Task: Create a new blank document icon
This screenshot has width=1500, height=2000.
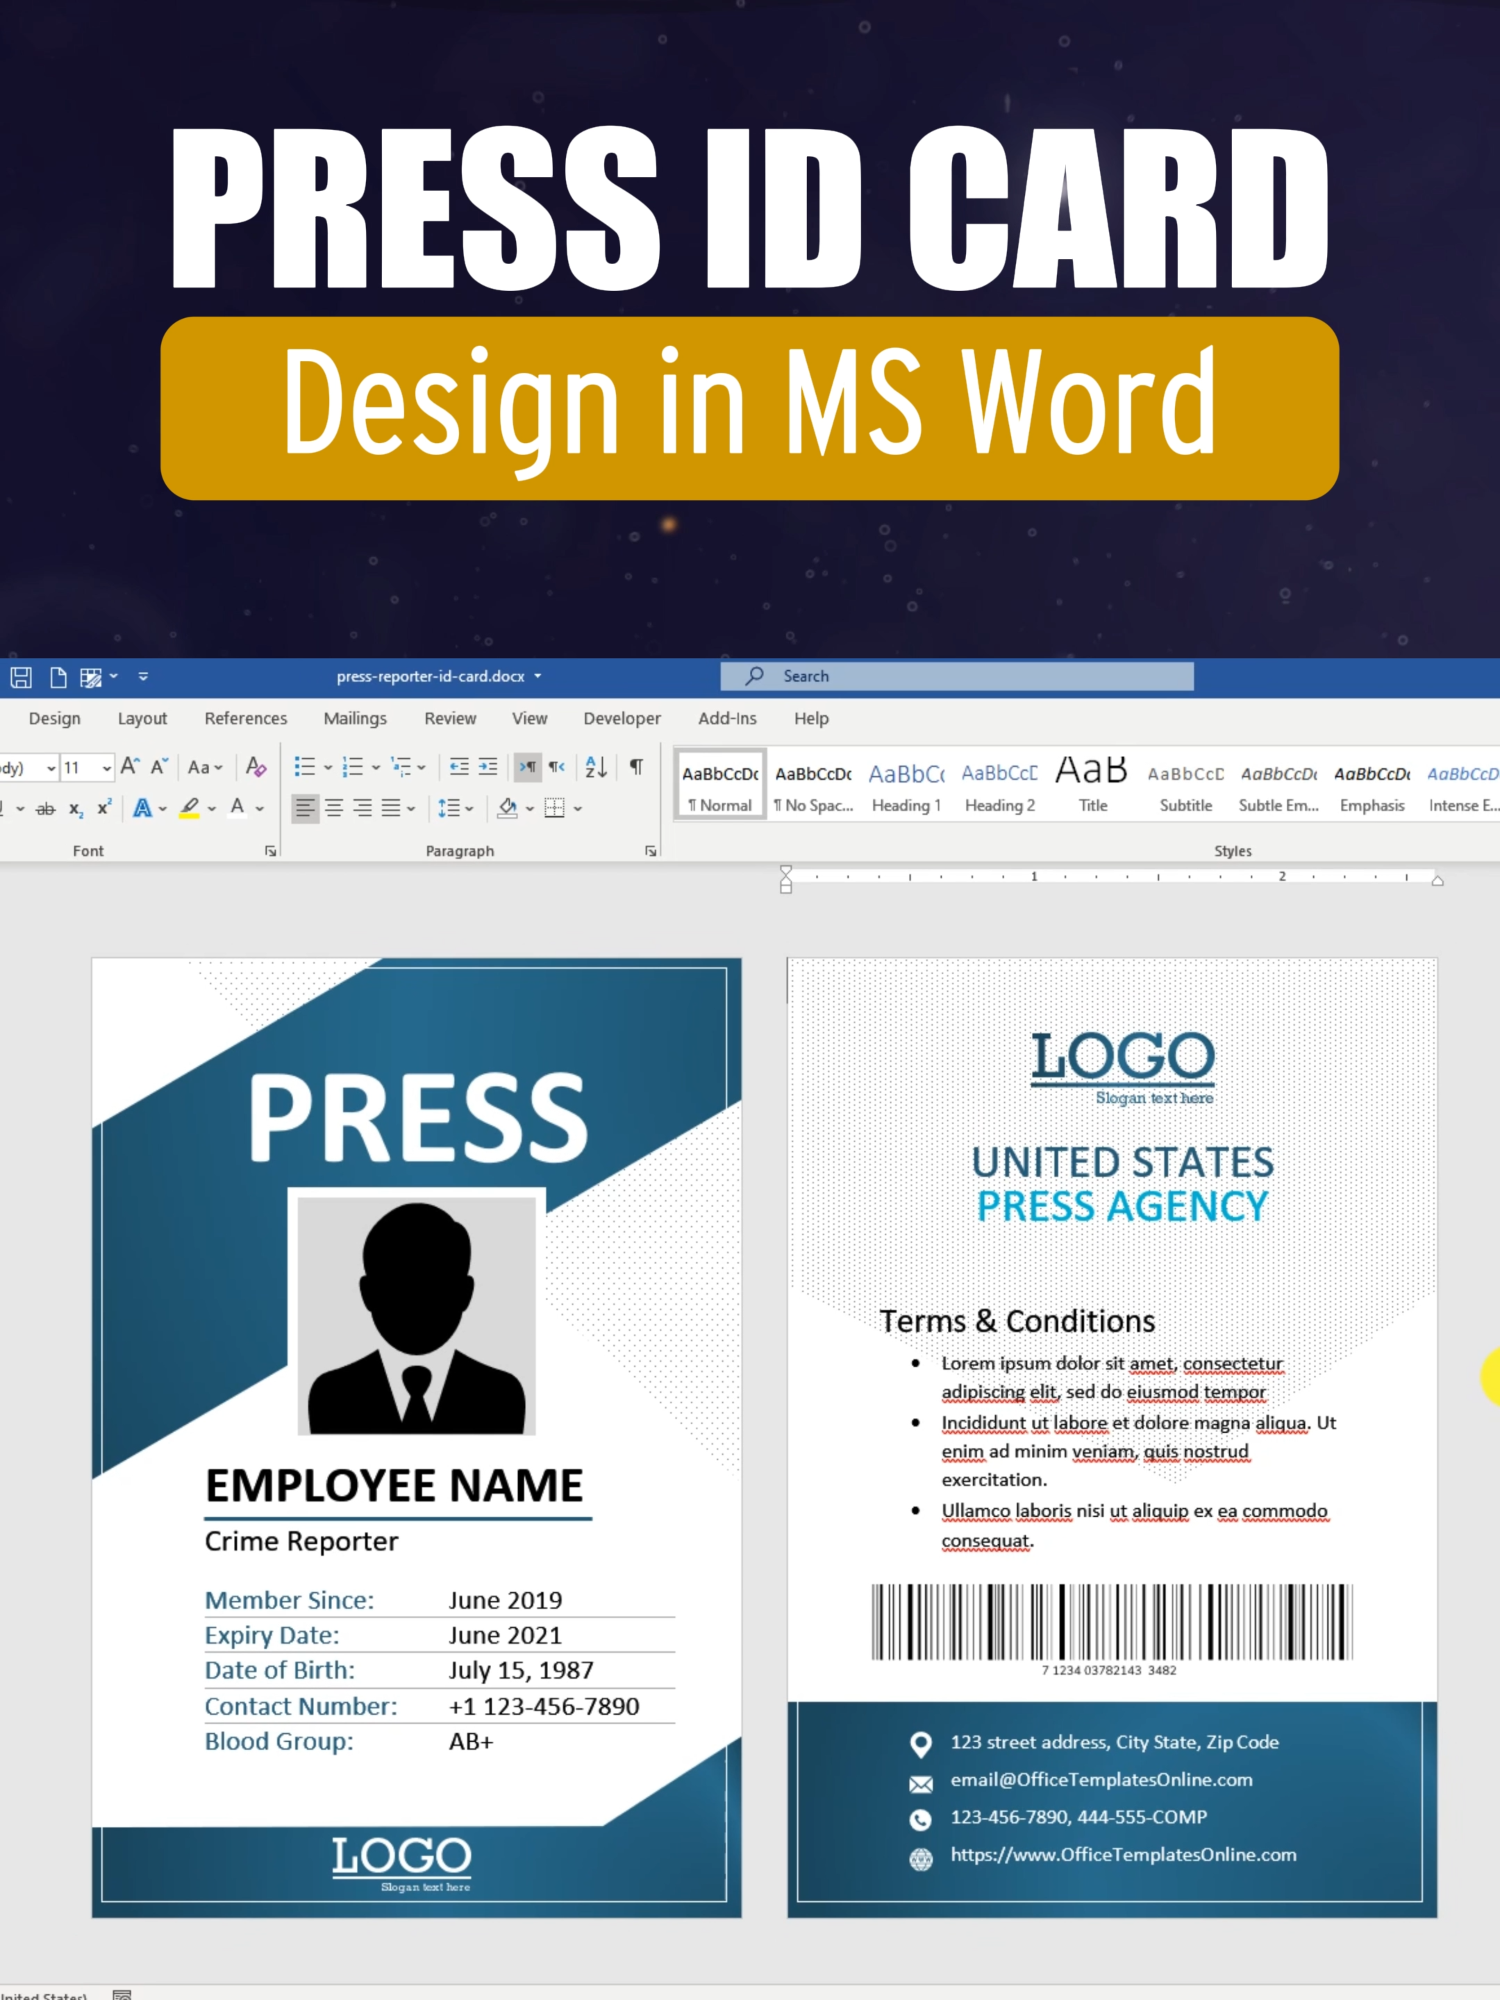Action: tap(58, 677)
